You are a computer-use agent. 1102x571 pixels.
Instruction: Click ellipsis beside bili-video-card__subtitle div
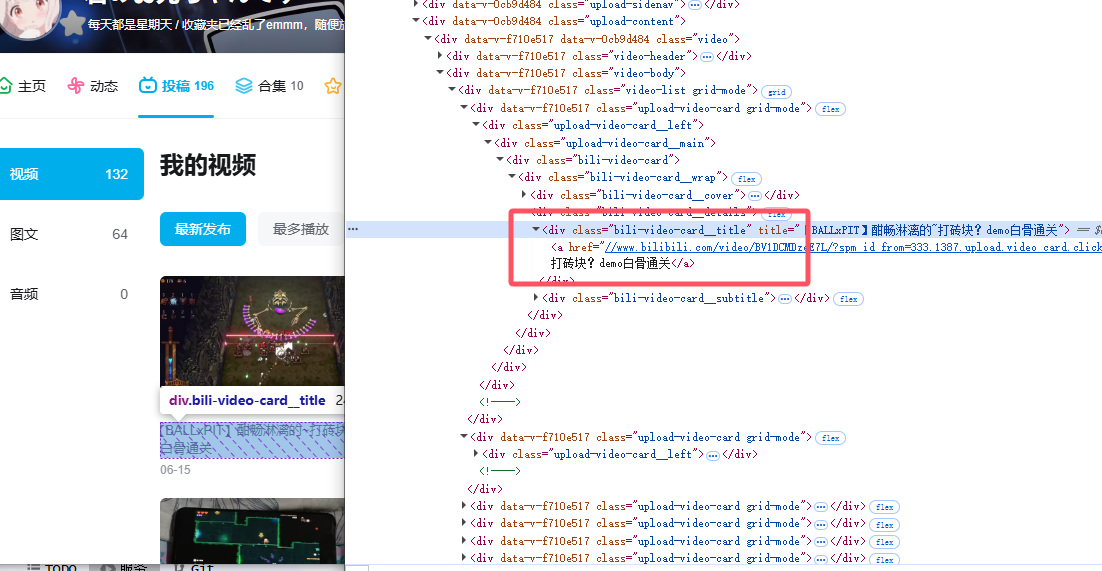click(x=785, y=299)
